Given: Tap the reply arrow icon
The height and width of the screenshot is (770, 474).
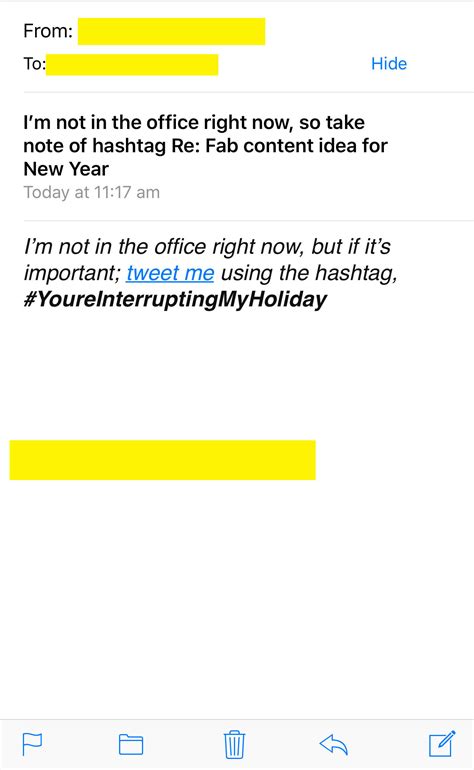Looking at the screenshot, I should 334,744.
